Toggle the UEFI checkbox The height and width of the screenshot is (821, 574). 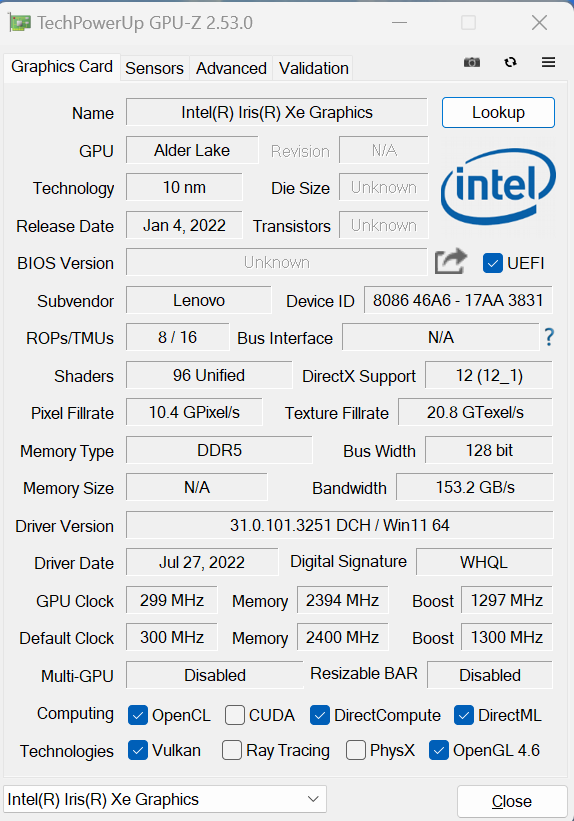(492, 263)
